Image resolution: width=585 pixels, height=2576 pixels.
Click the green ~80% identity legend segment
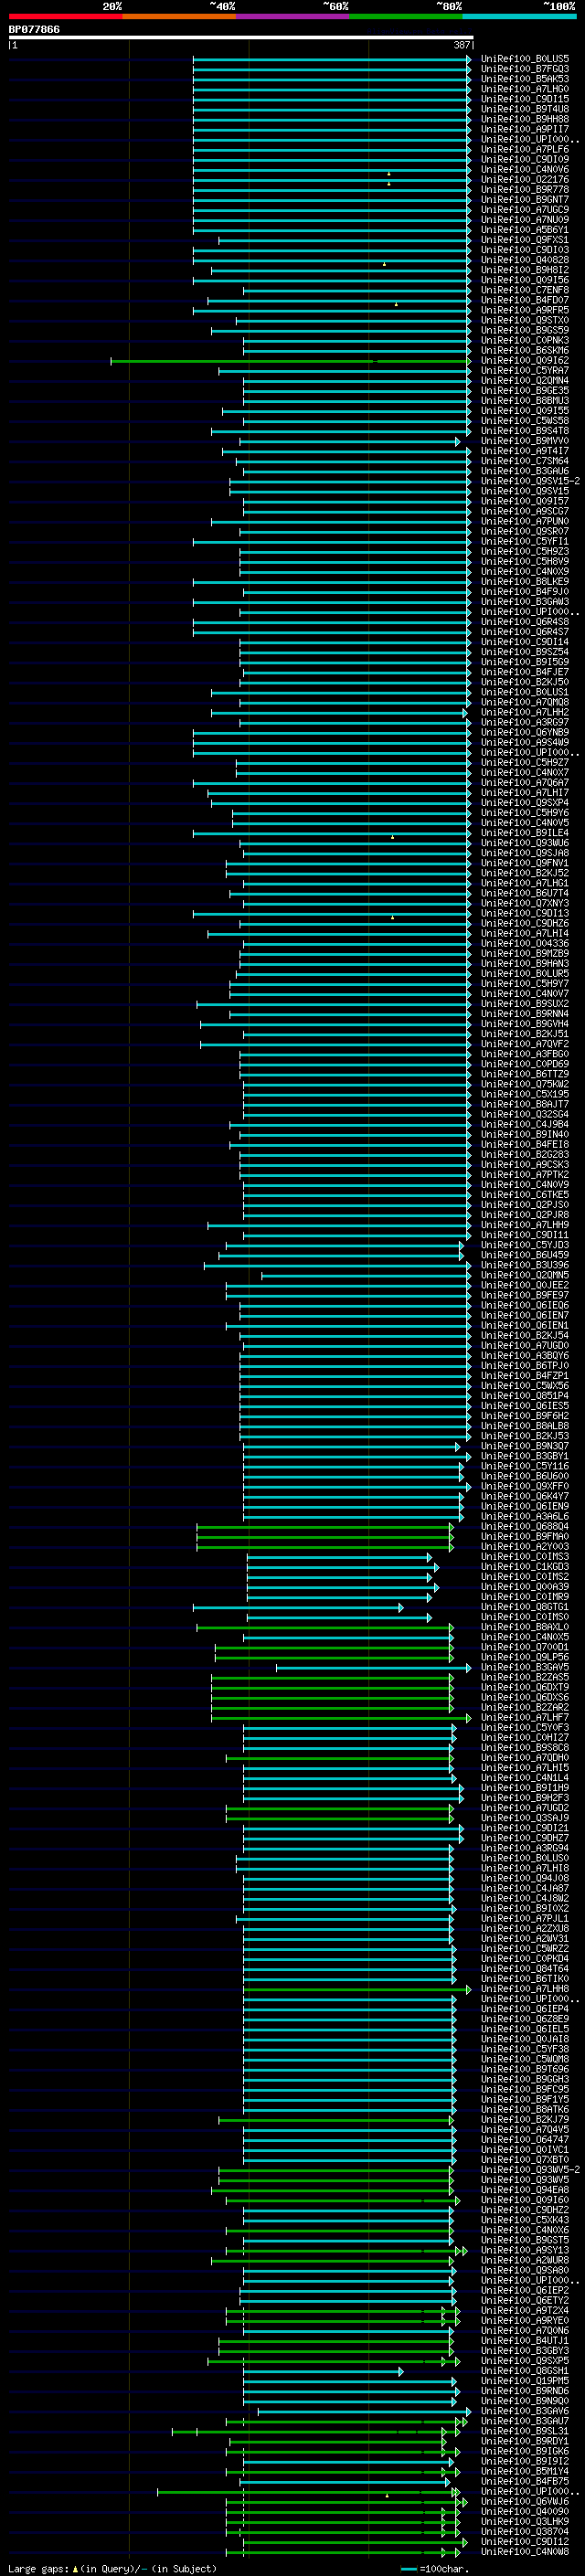pyautogui.click(x=406, y=17)
